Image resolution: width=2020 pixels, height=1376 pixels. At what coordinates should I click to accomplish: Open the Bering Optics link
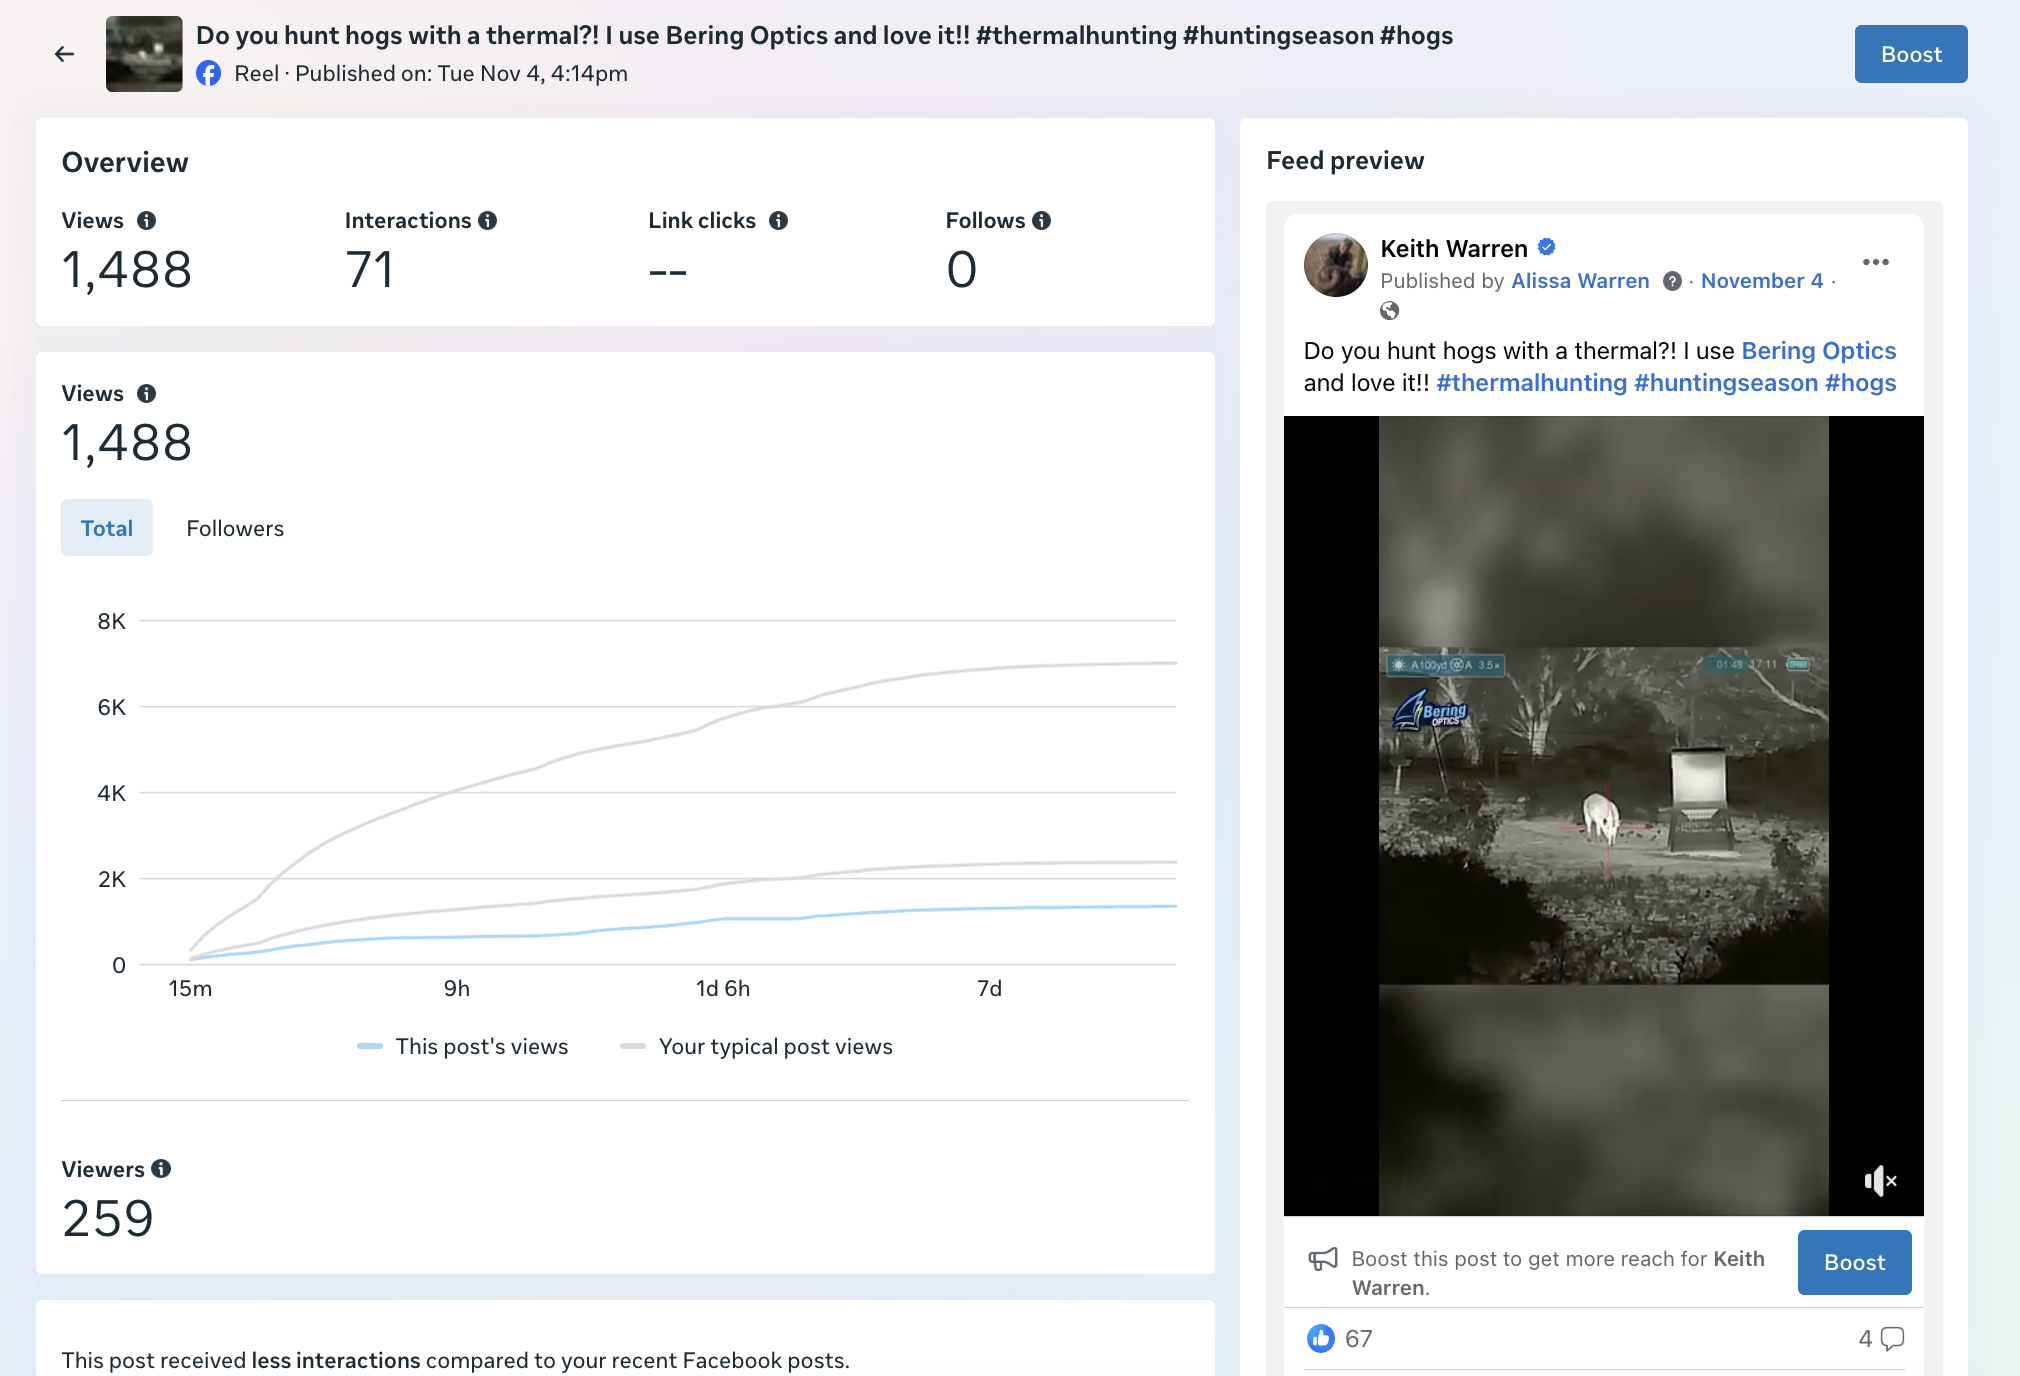point(1818,351)
